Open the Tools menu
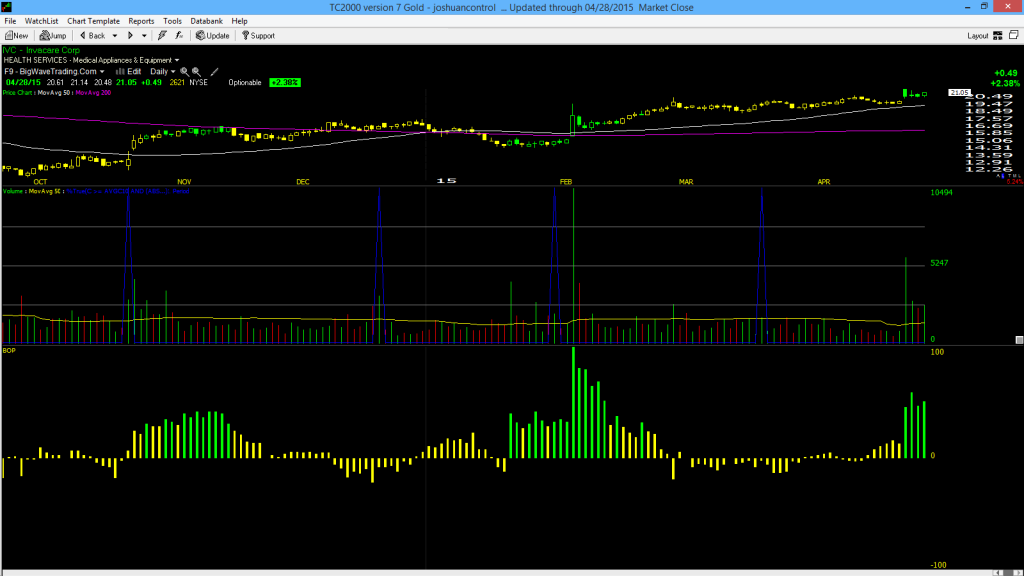This screenshot has width=1024, height=576. (172, 21)
